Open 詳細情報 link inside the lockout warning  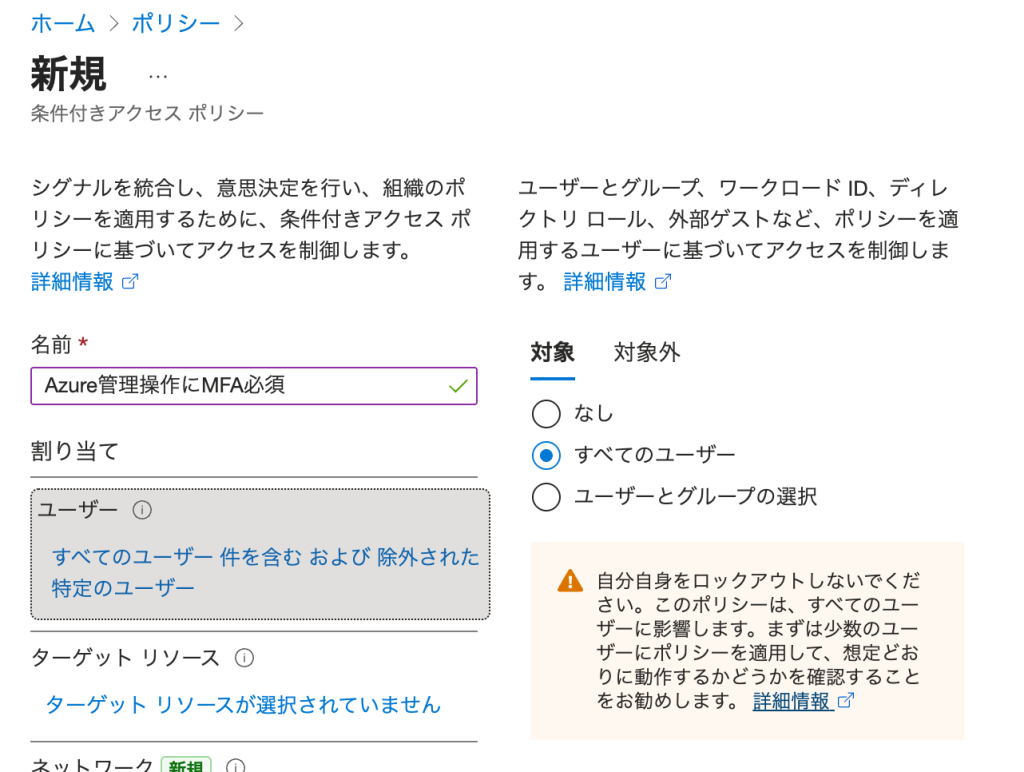tap(792, 701)
